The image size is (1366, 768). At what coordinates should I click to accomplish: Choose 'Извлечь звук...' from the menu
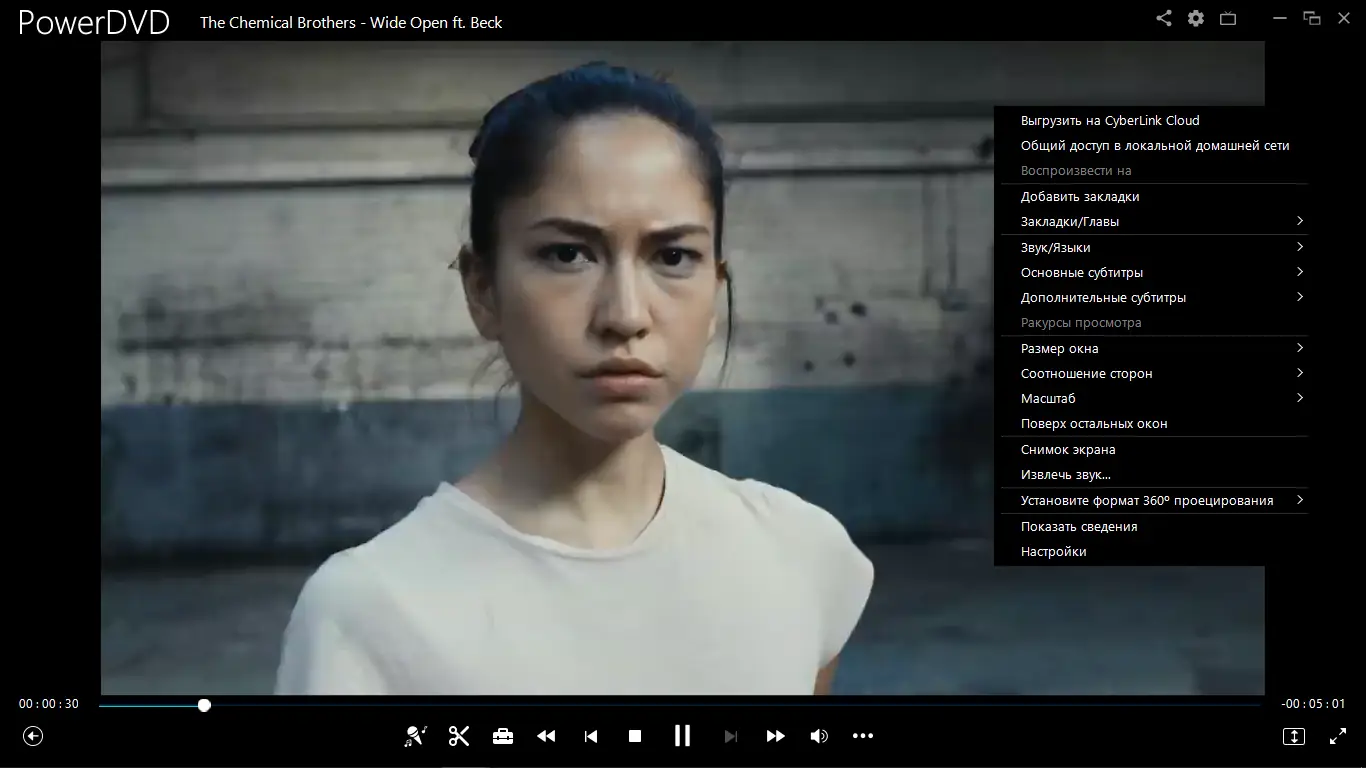1151,474
